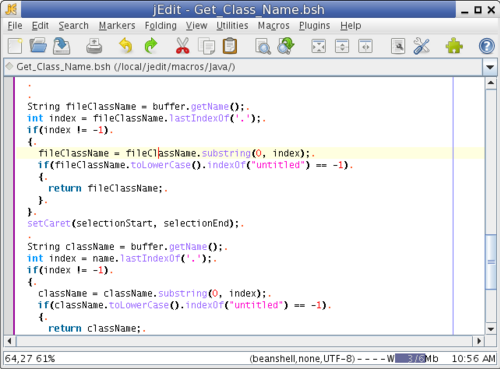500x369 pixels.
Task: Click the horizontal scrollbar right arrow
Action: click(479, 341)
